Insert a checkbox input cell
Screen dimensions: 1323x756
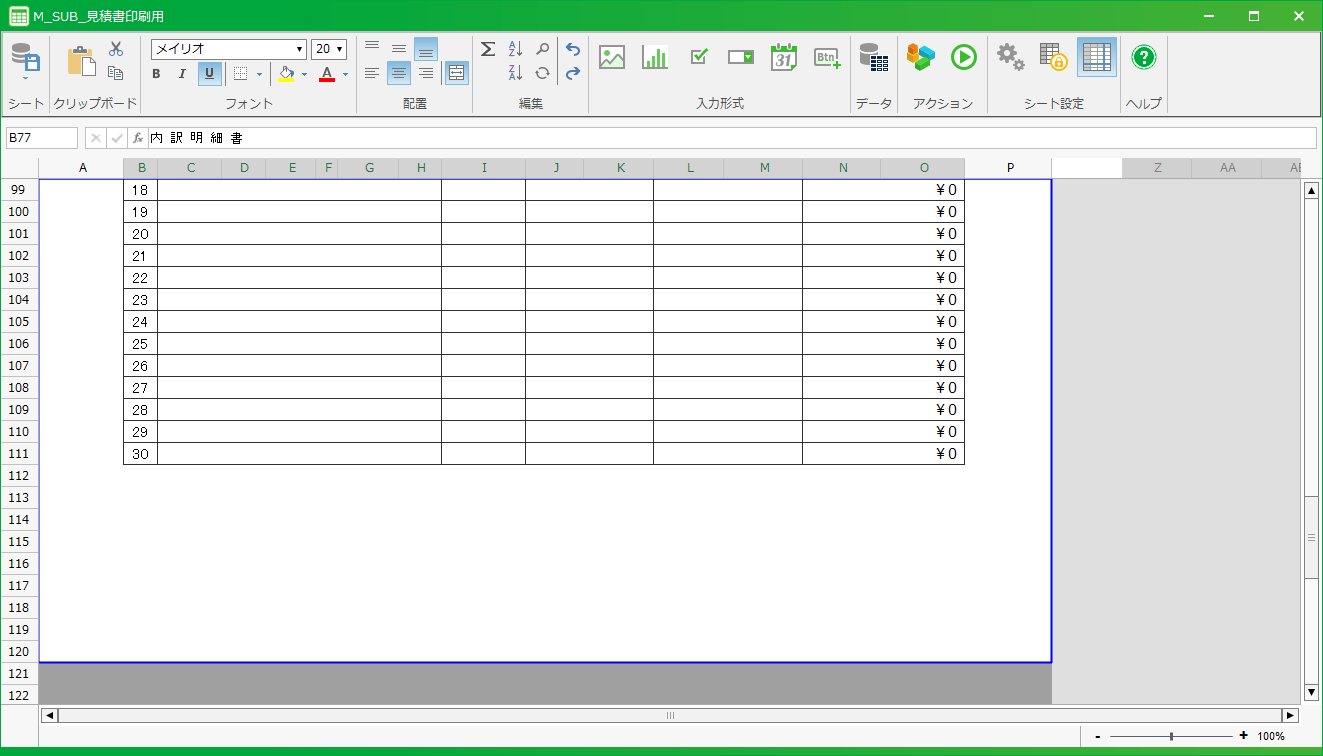699,57
